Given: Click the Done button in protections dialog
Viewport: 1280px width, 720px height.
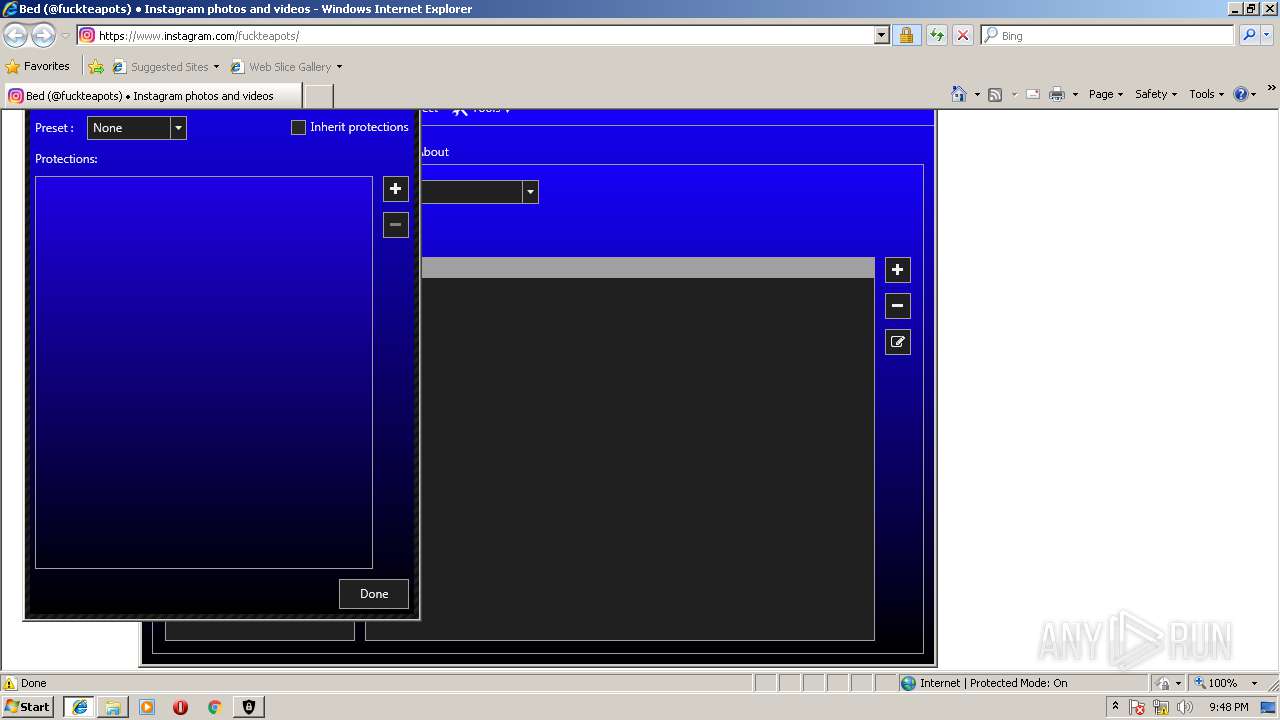Looking at the screenshot, I should (374, 594).
